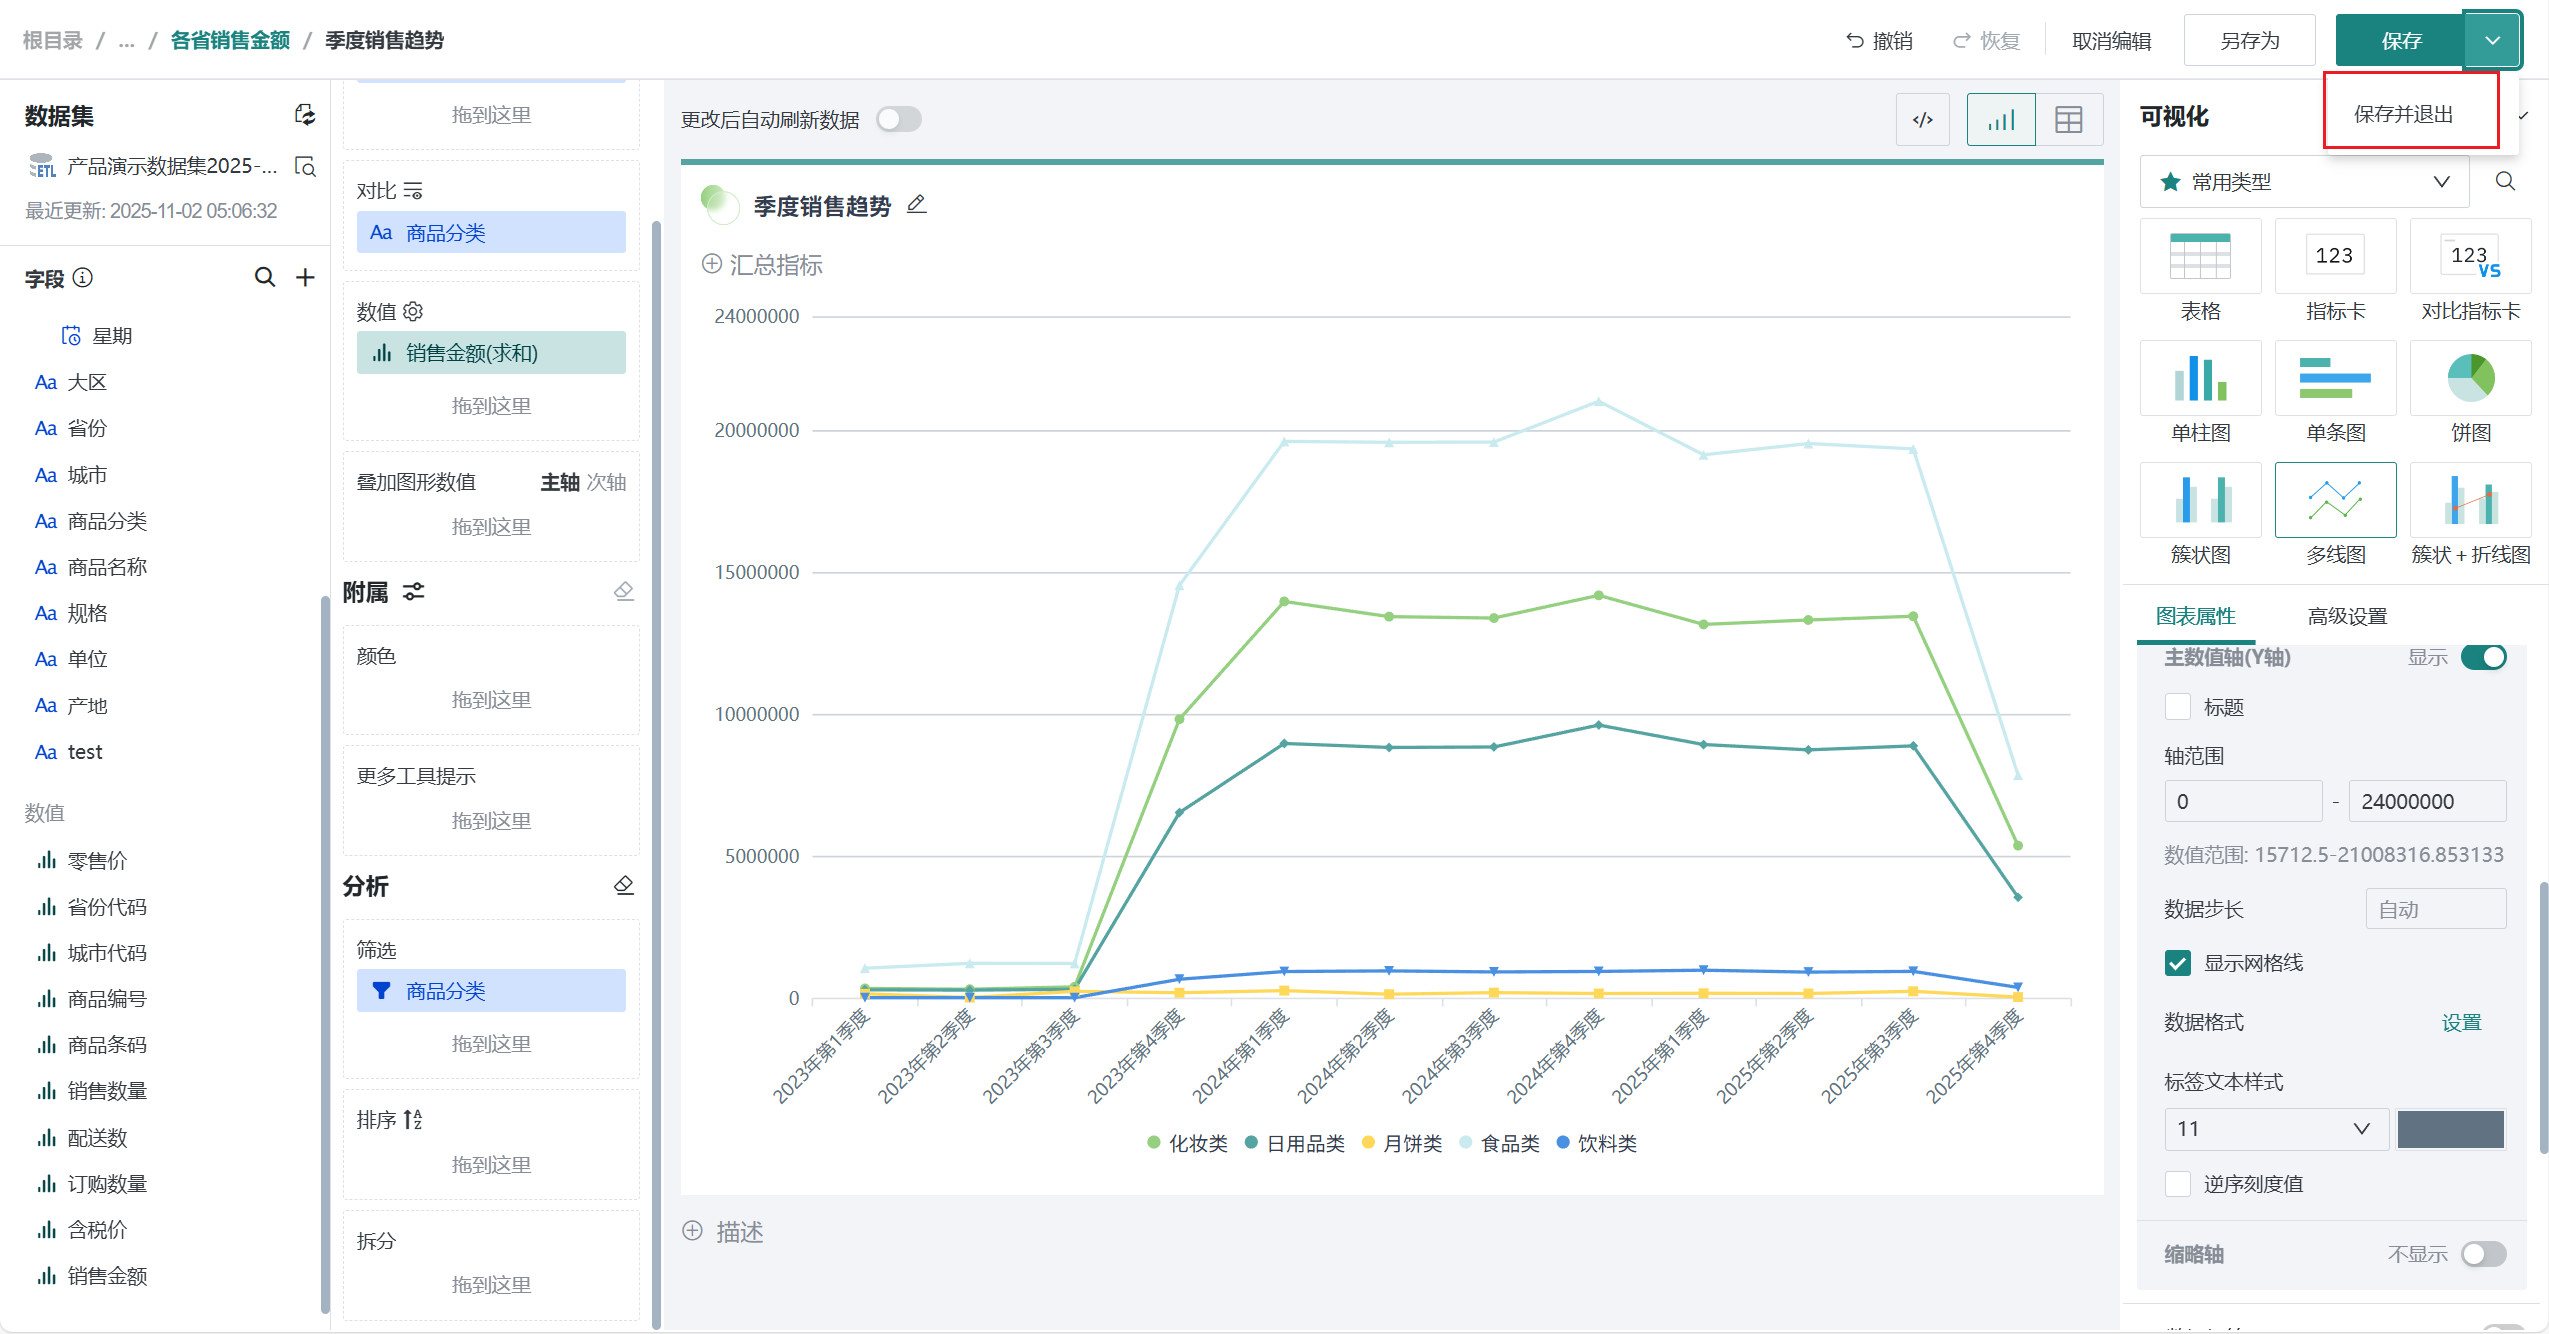Choose 保存并退出 menu option
Viewport: 2549px width, 1334px height.
click(x=2403, y=114)
